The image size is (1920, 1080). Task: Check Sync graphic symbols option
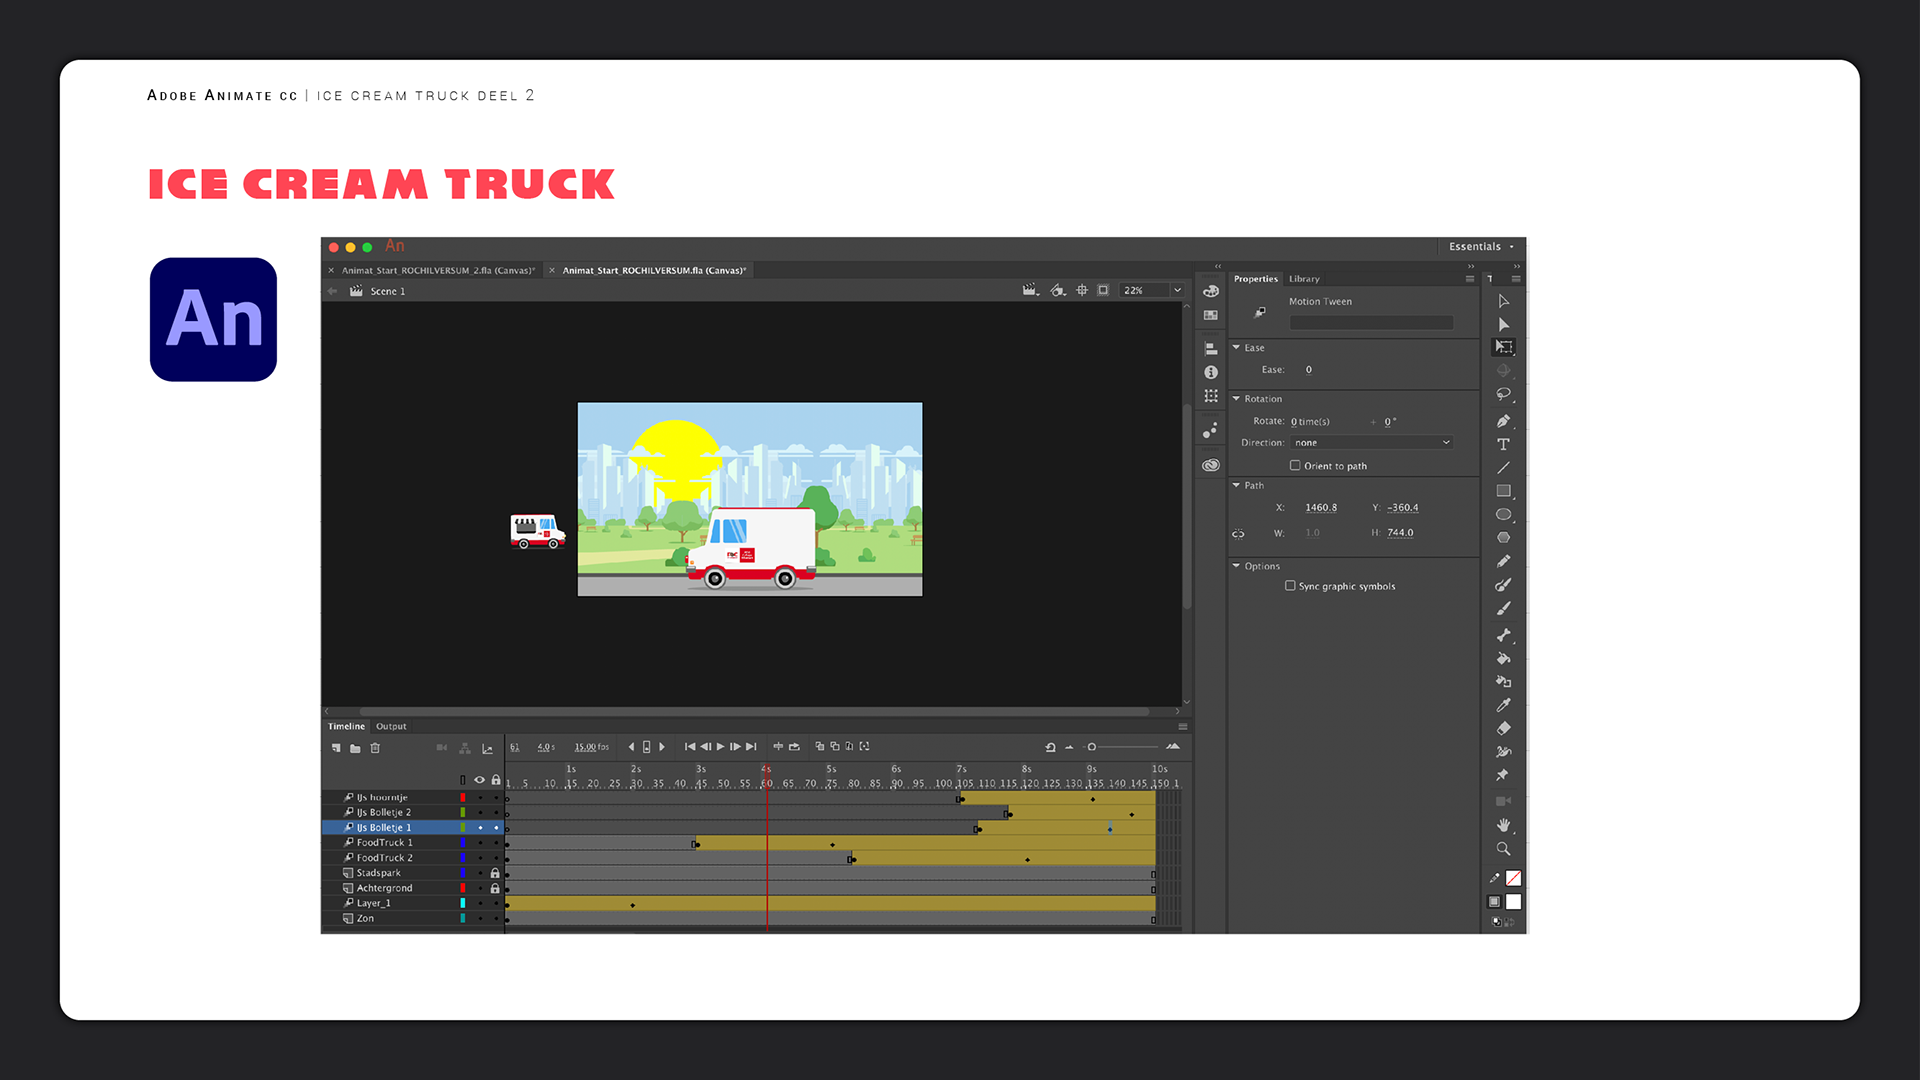[x=1290, y=586]
